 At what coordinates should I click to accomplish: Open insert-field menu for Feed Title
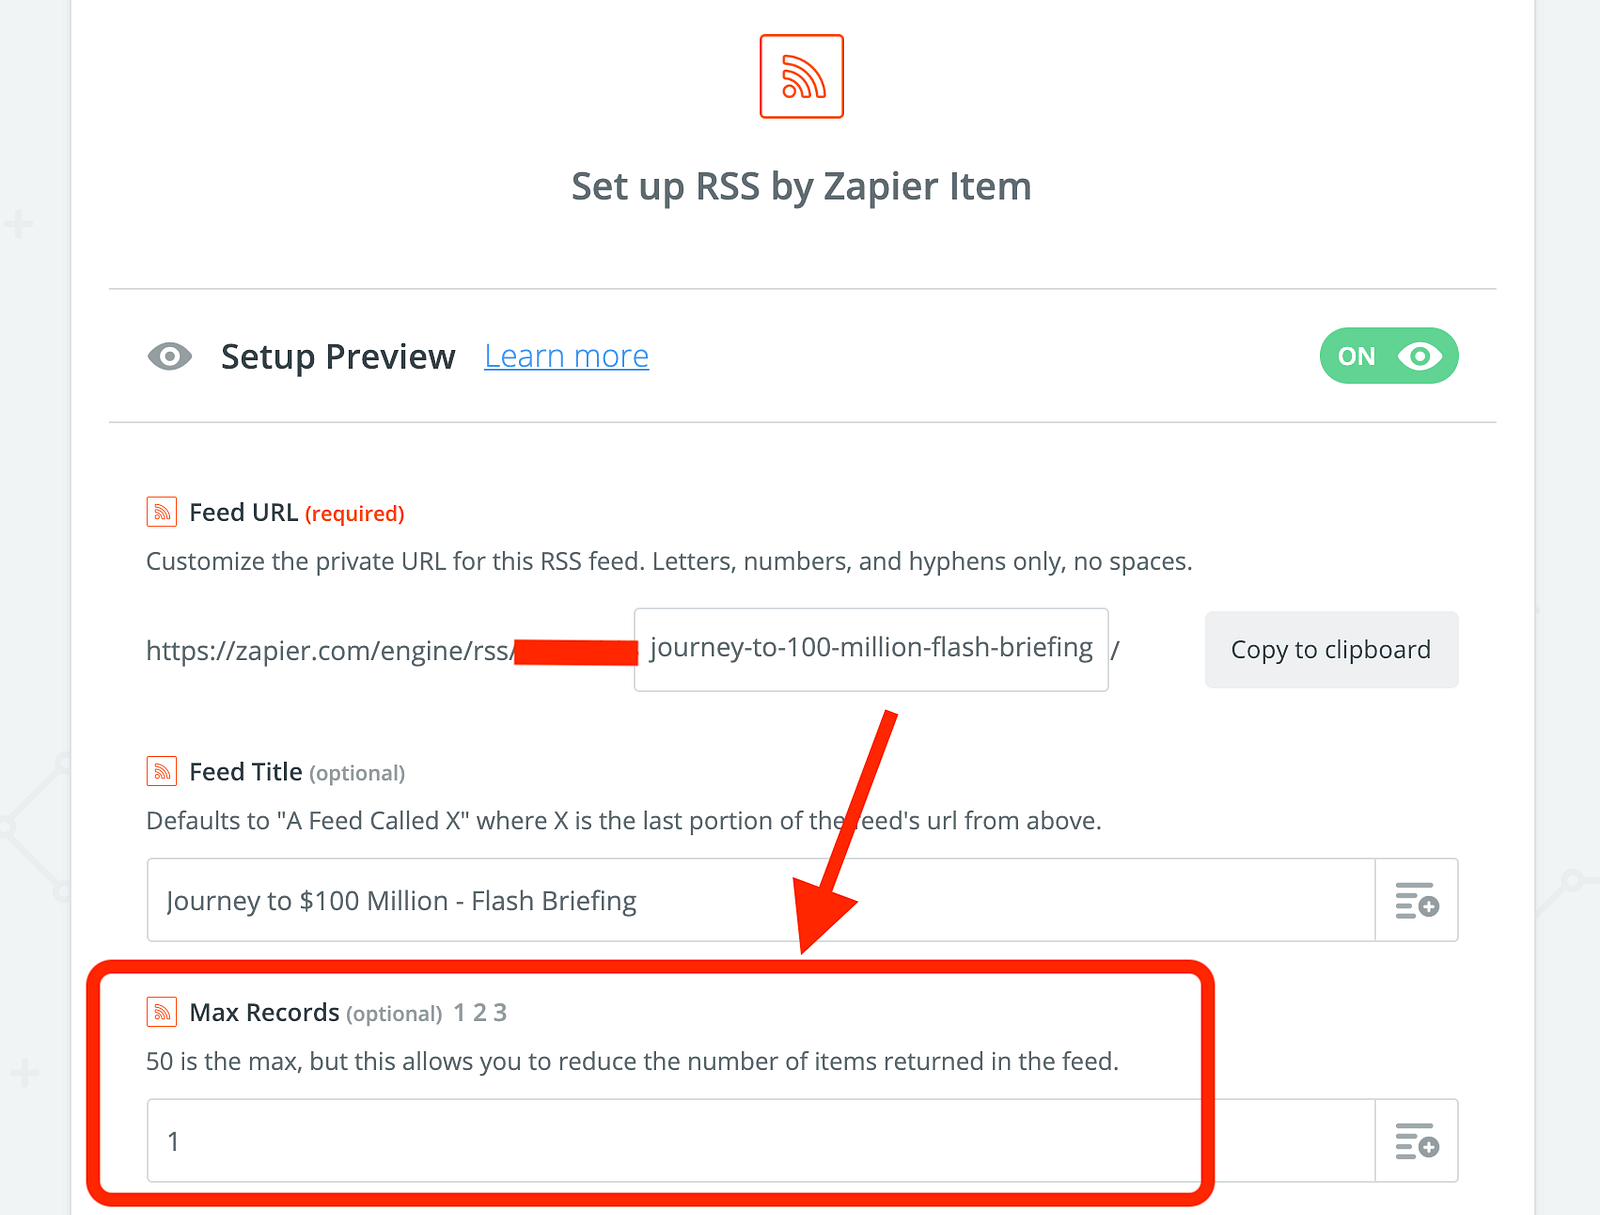tap(1416, 900)
